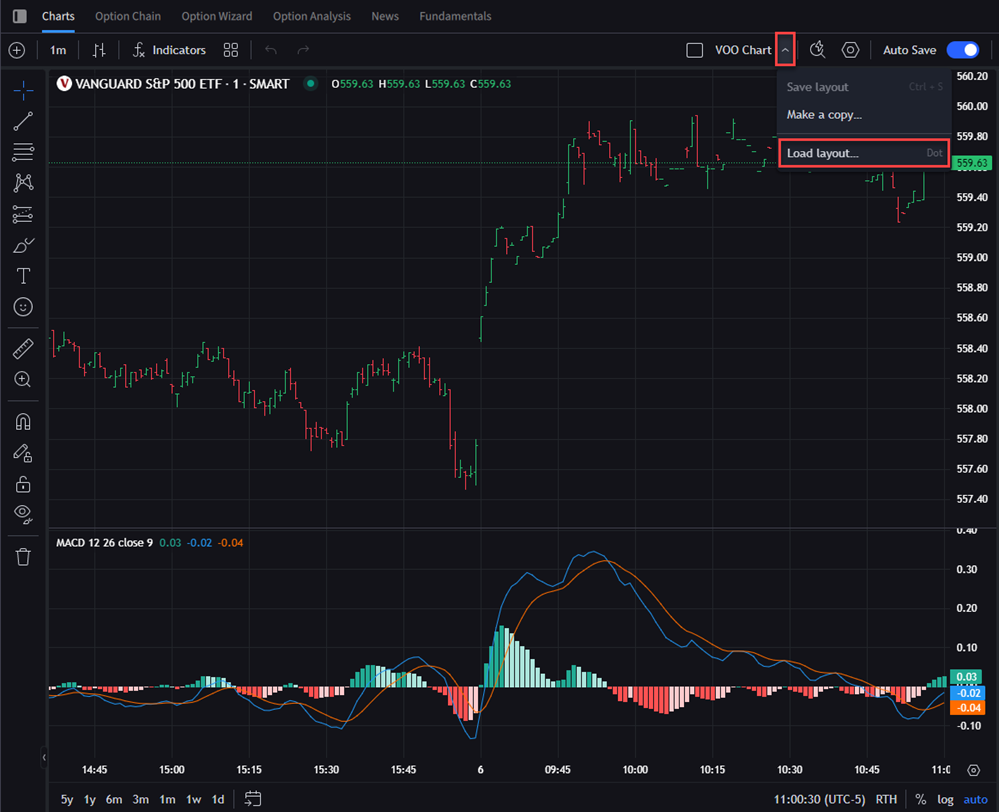This screenshot has height=812, width=1000.
Task: Open the quick search lightning icon
Action: pos(818,50)
